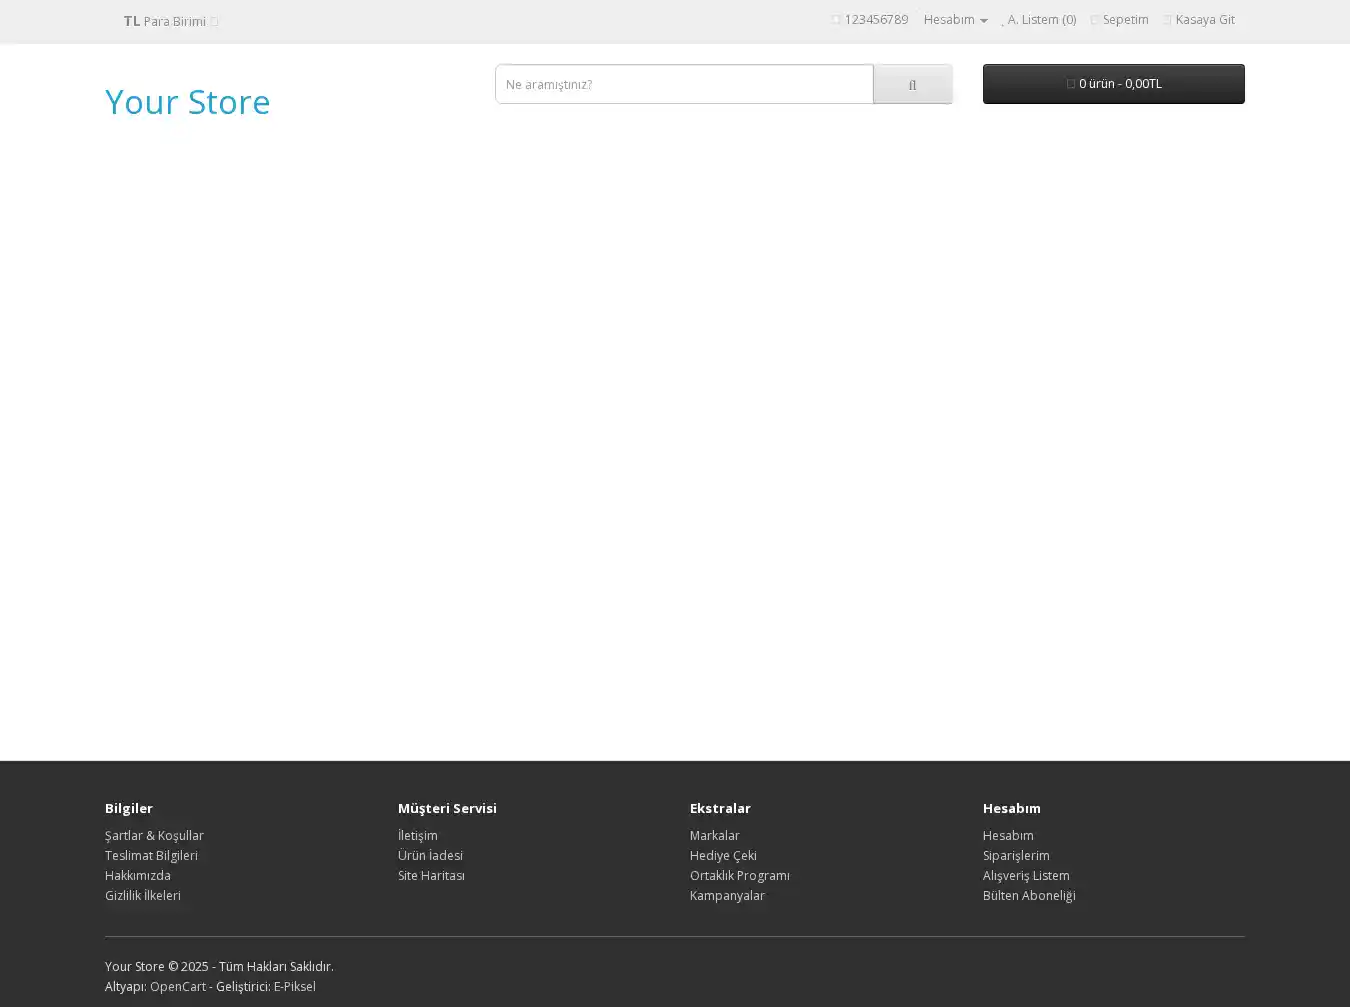This screenshot has height=1007, width=1350.
Task: Go to the Your Store homepage logo
Action: click(x=187, y=102)
